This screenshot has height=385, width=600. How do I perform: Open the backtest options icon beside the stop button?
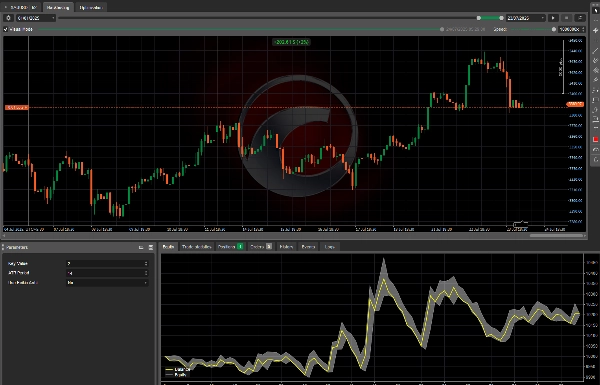click(x=580, y=18)
